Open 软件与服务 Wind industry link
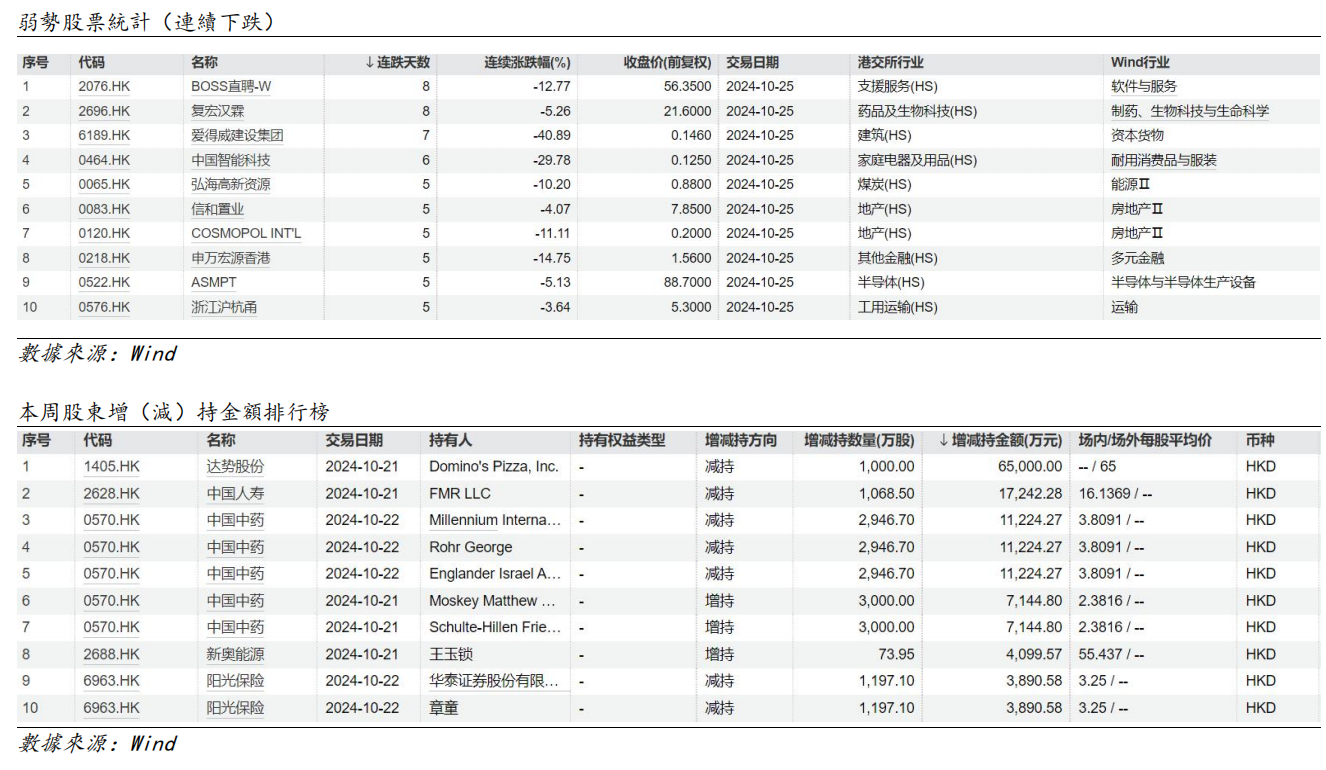The width and height of the screenshot is (1326, 770). pos(1144,87)
